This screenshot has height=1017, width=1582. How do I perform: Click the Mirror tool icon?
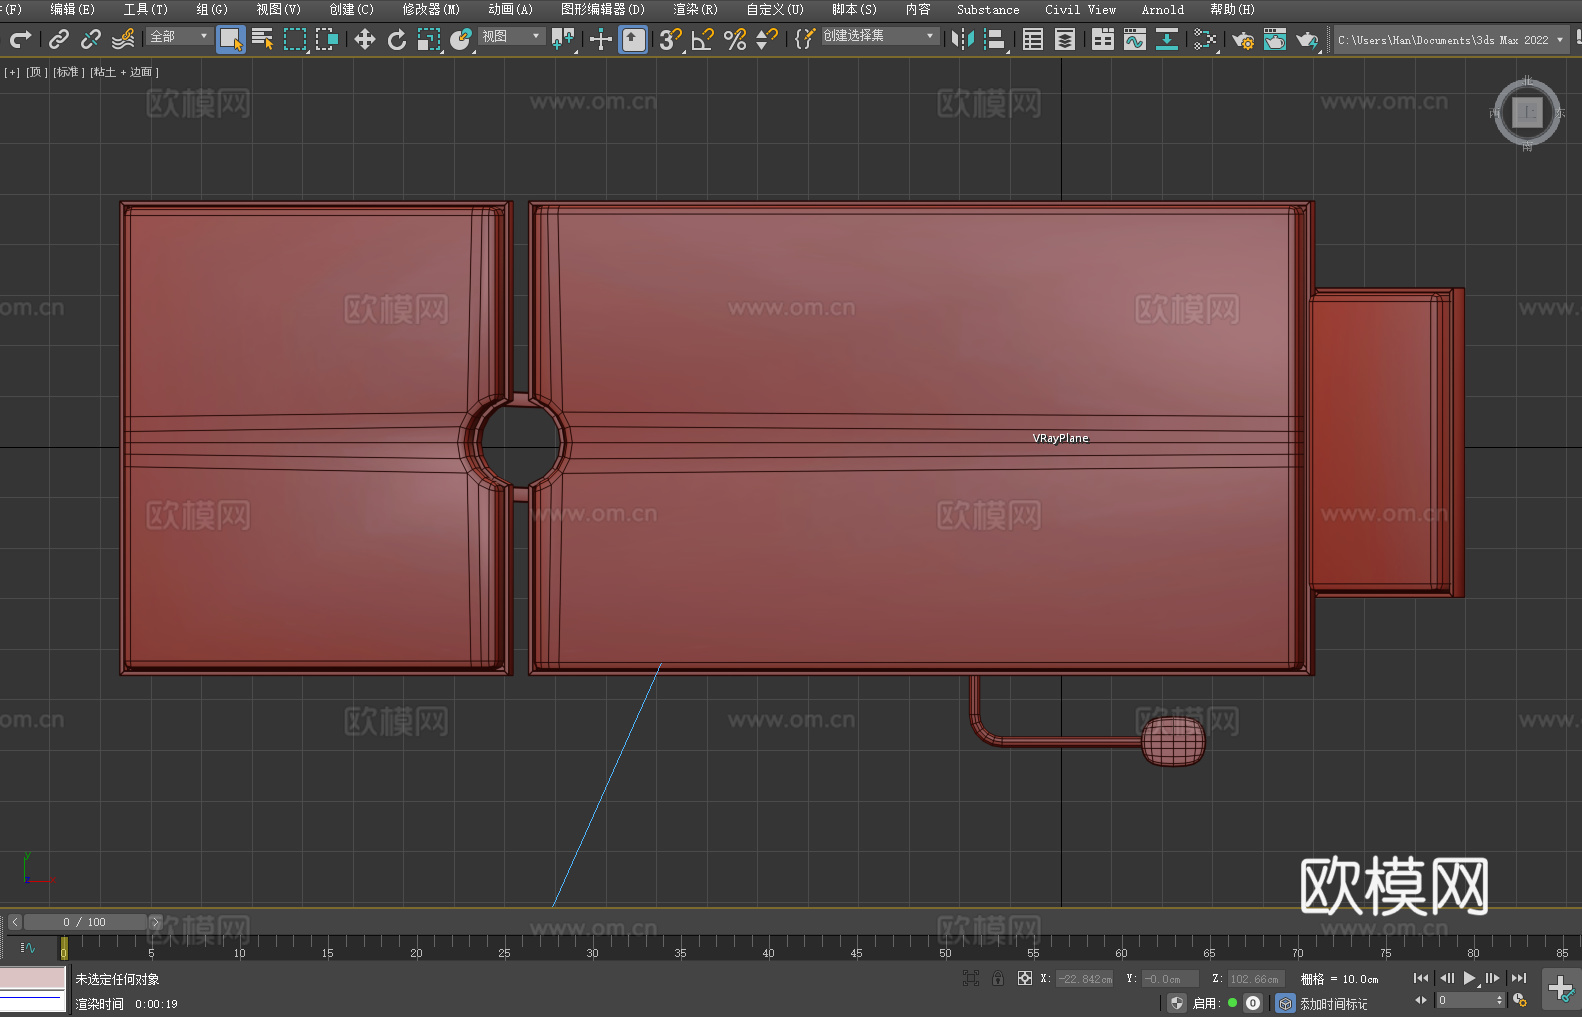point(962,39)
